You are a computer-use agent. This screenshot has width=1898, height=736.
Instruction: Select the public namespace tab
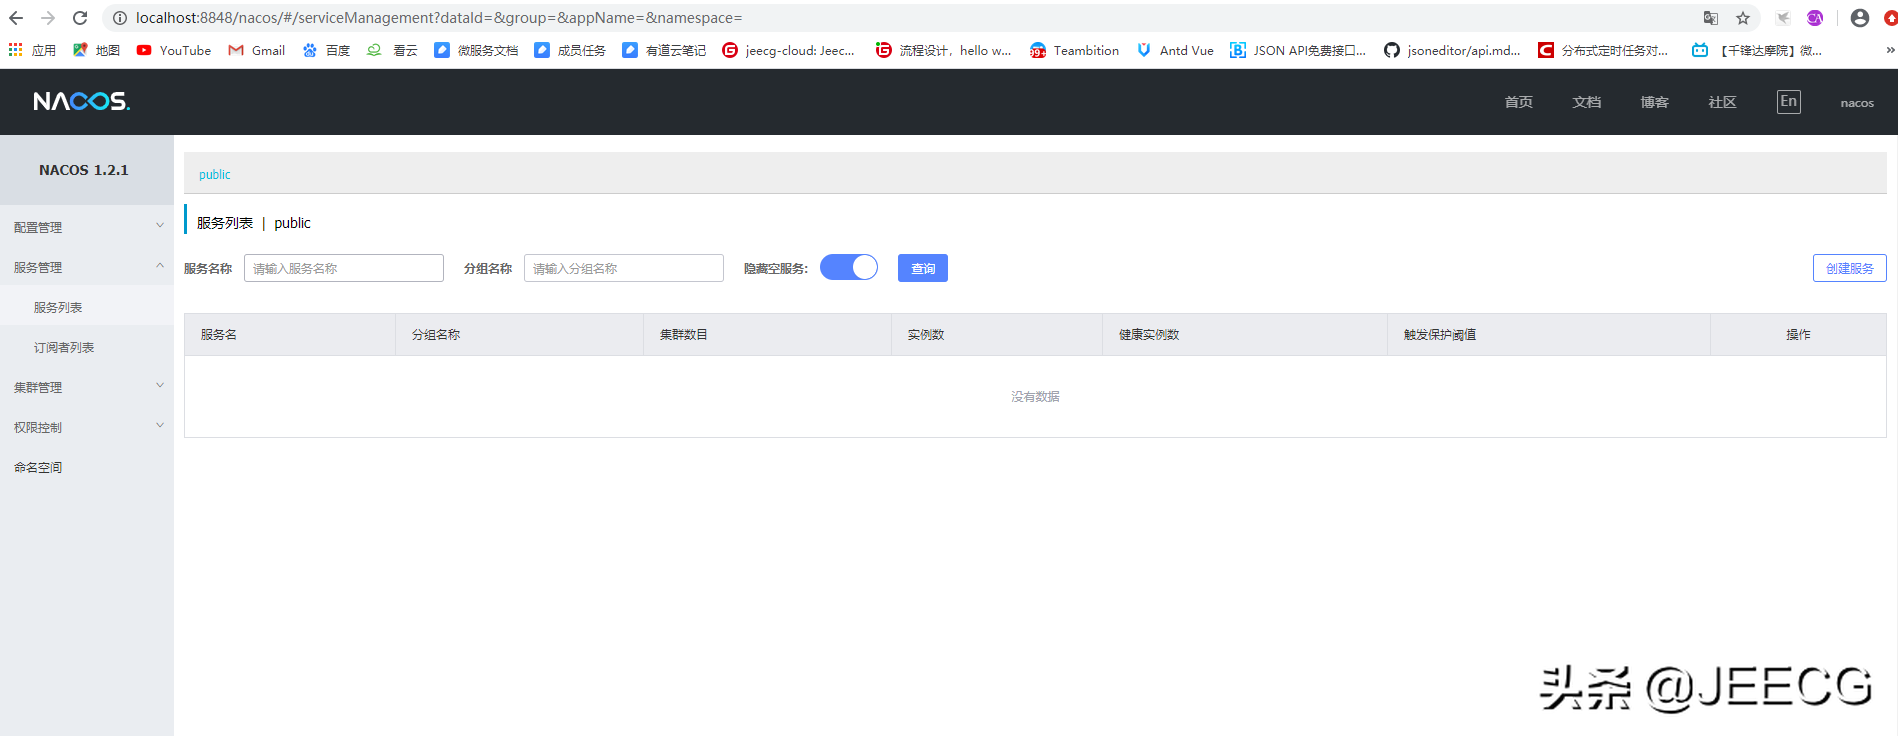click(x=215, y=174)
